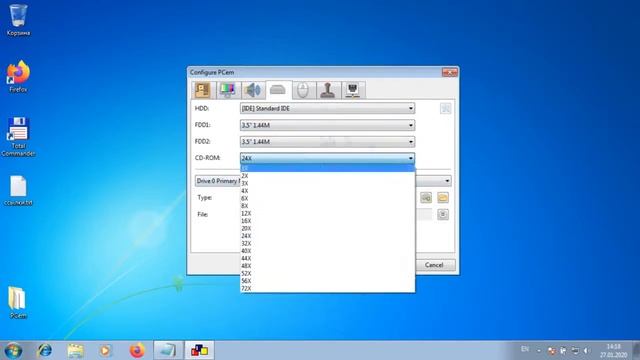Expand the FDD2 drive type dropdown
The width and height of the screenshot is (640, 360).
[x=327, y=142]
